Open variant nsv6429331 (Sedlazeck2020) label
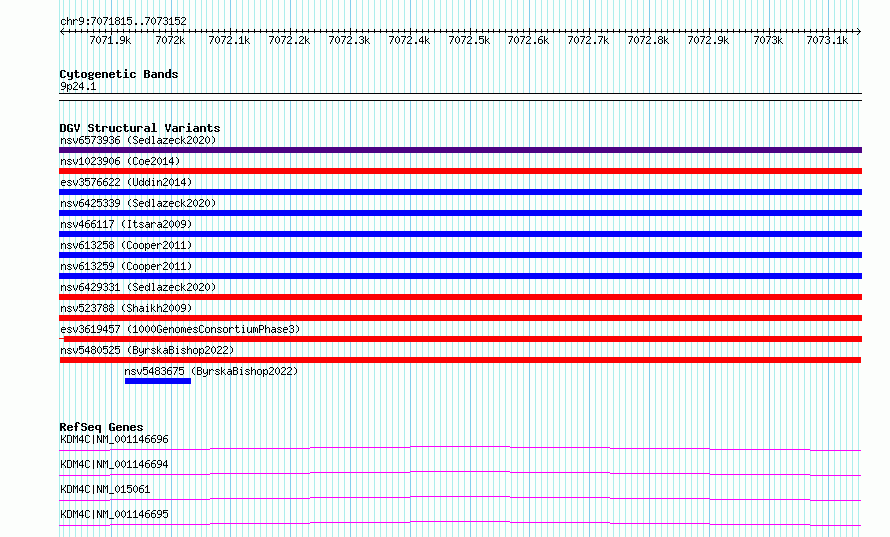Image resolution: width=890 pixels, height=537 pixels. pyautogui.click(x=138, y=287)
